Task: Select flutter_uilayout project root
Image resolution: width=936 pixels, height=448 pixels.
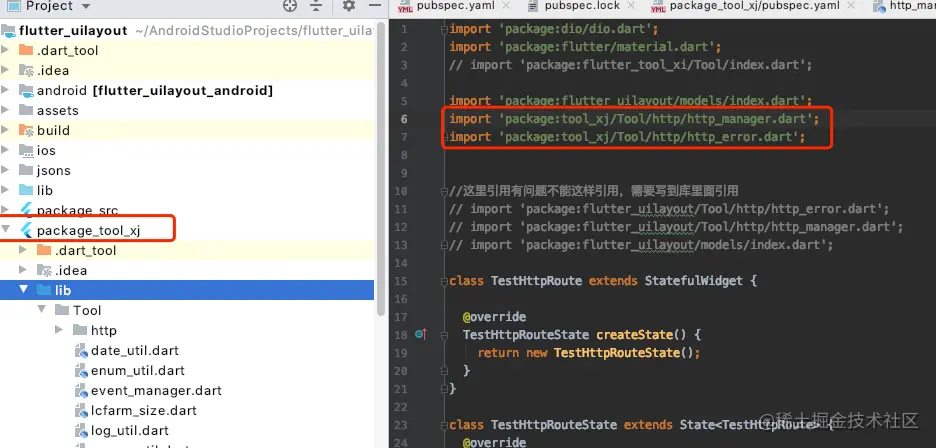Action: (x=73, y=30)
